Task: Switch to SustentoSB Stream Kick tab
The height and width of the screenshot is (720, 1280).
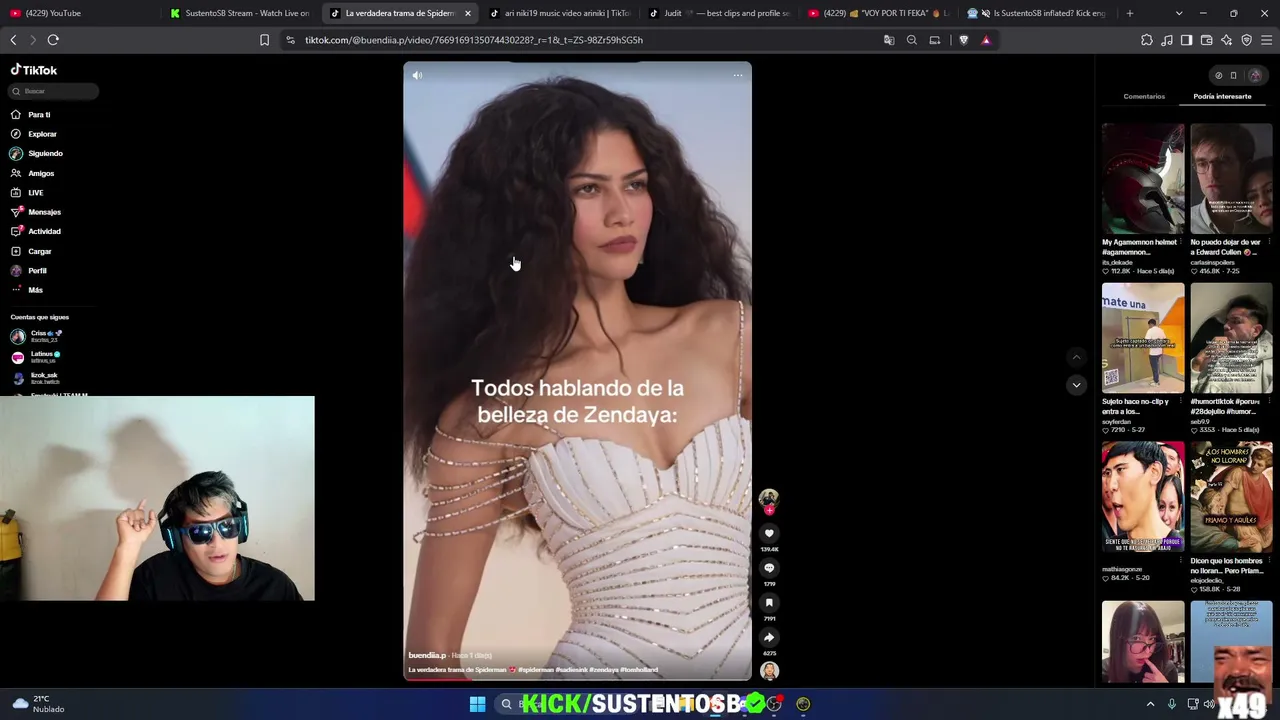Action: 240,13
